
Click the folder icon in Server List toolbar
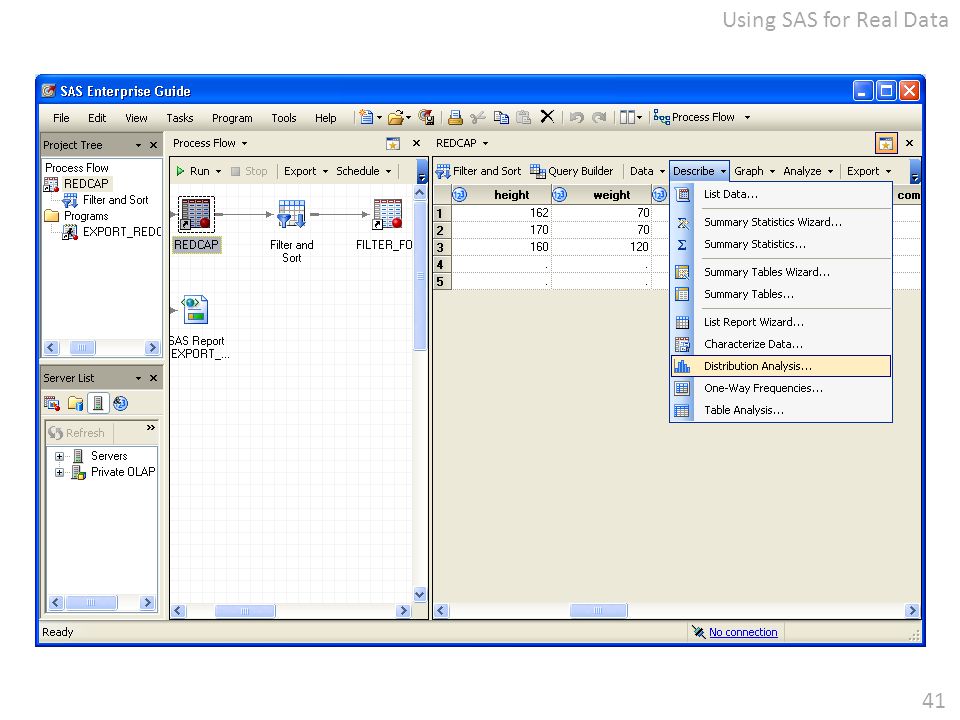tap(75, 403)
